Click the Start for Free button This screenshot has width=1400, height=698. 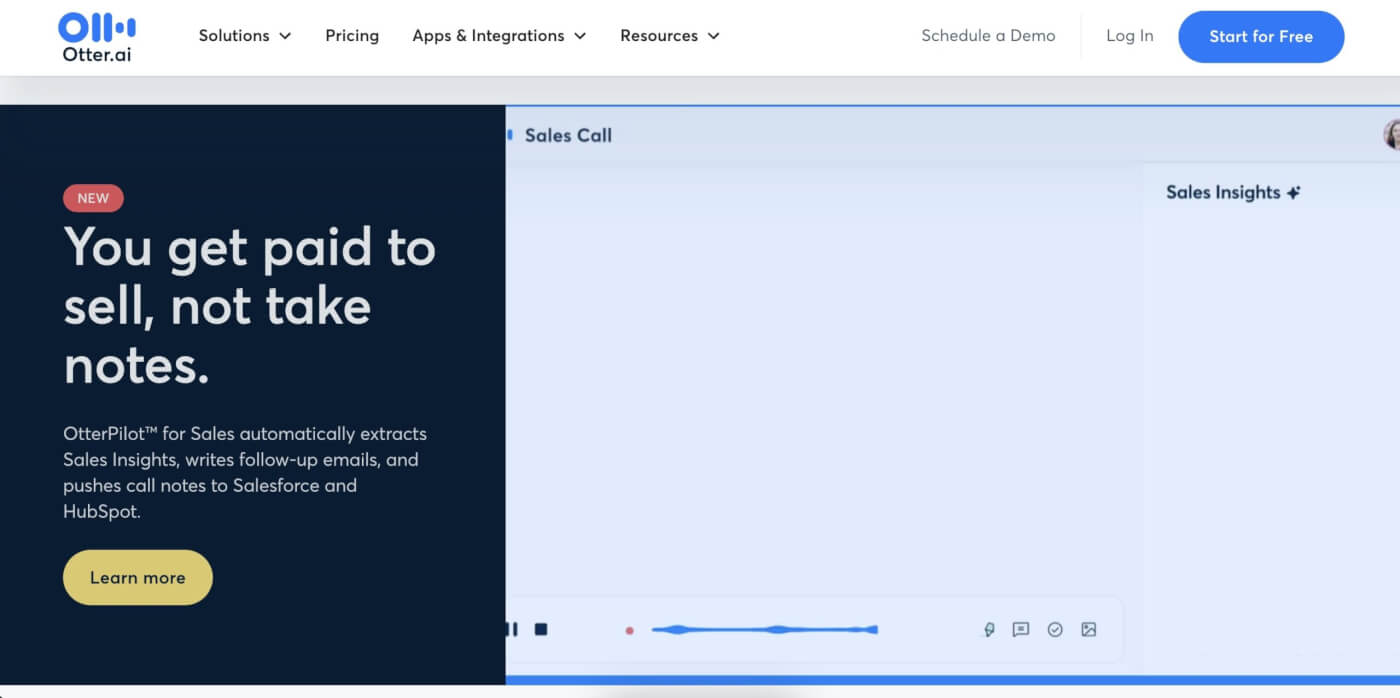tap(1261, 36)
